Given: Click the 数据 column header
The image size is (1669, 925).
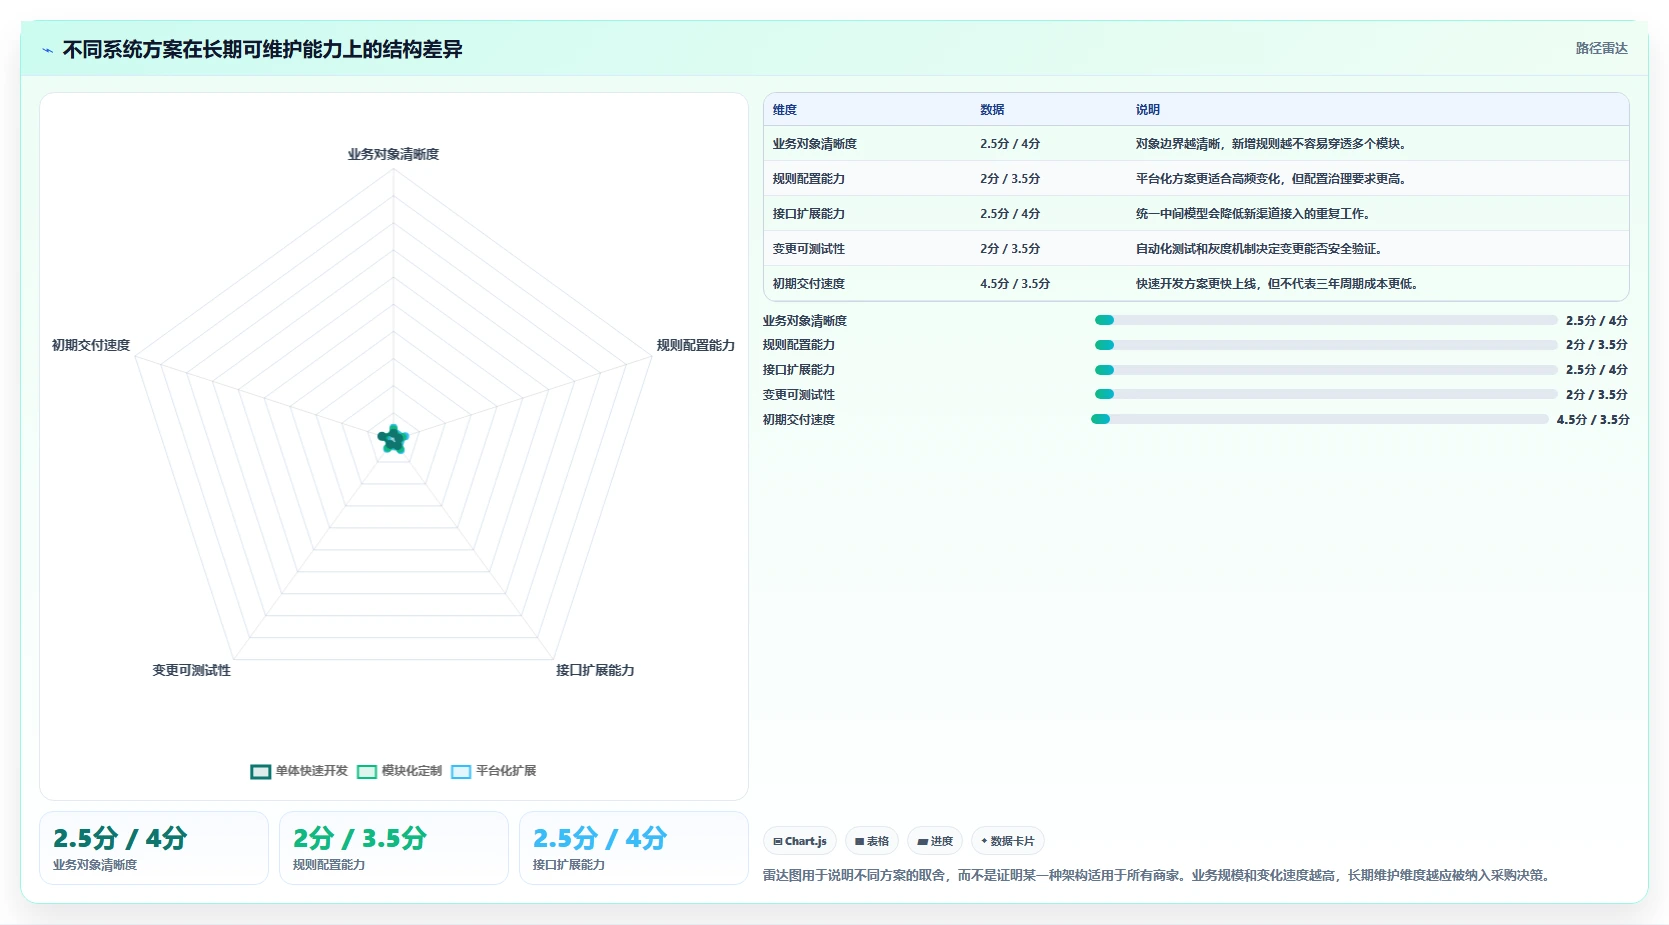Looking at the screenshot, I should point(992,110).
